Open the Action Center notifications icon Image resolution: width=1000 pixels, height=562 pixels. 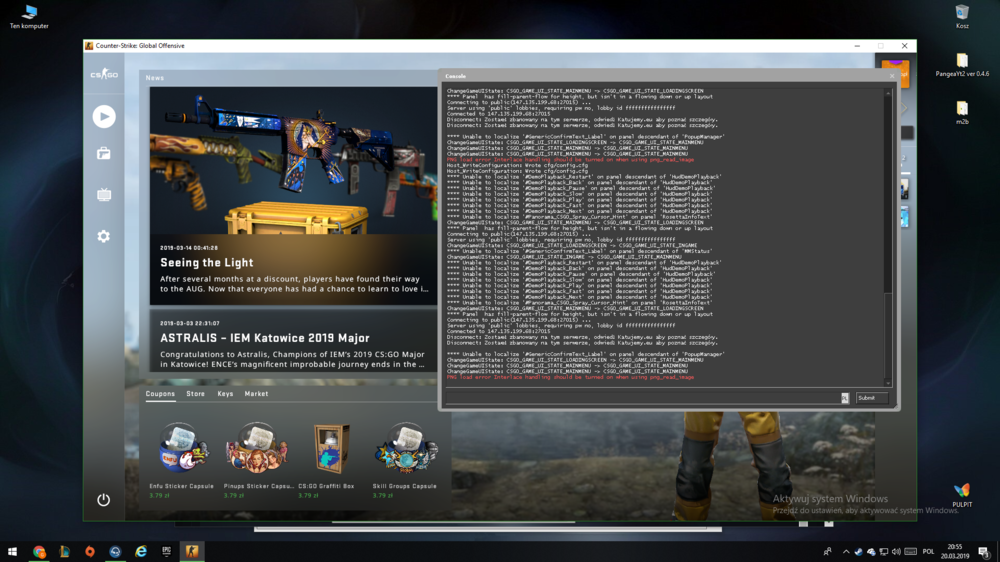[x=985, y=551]
